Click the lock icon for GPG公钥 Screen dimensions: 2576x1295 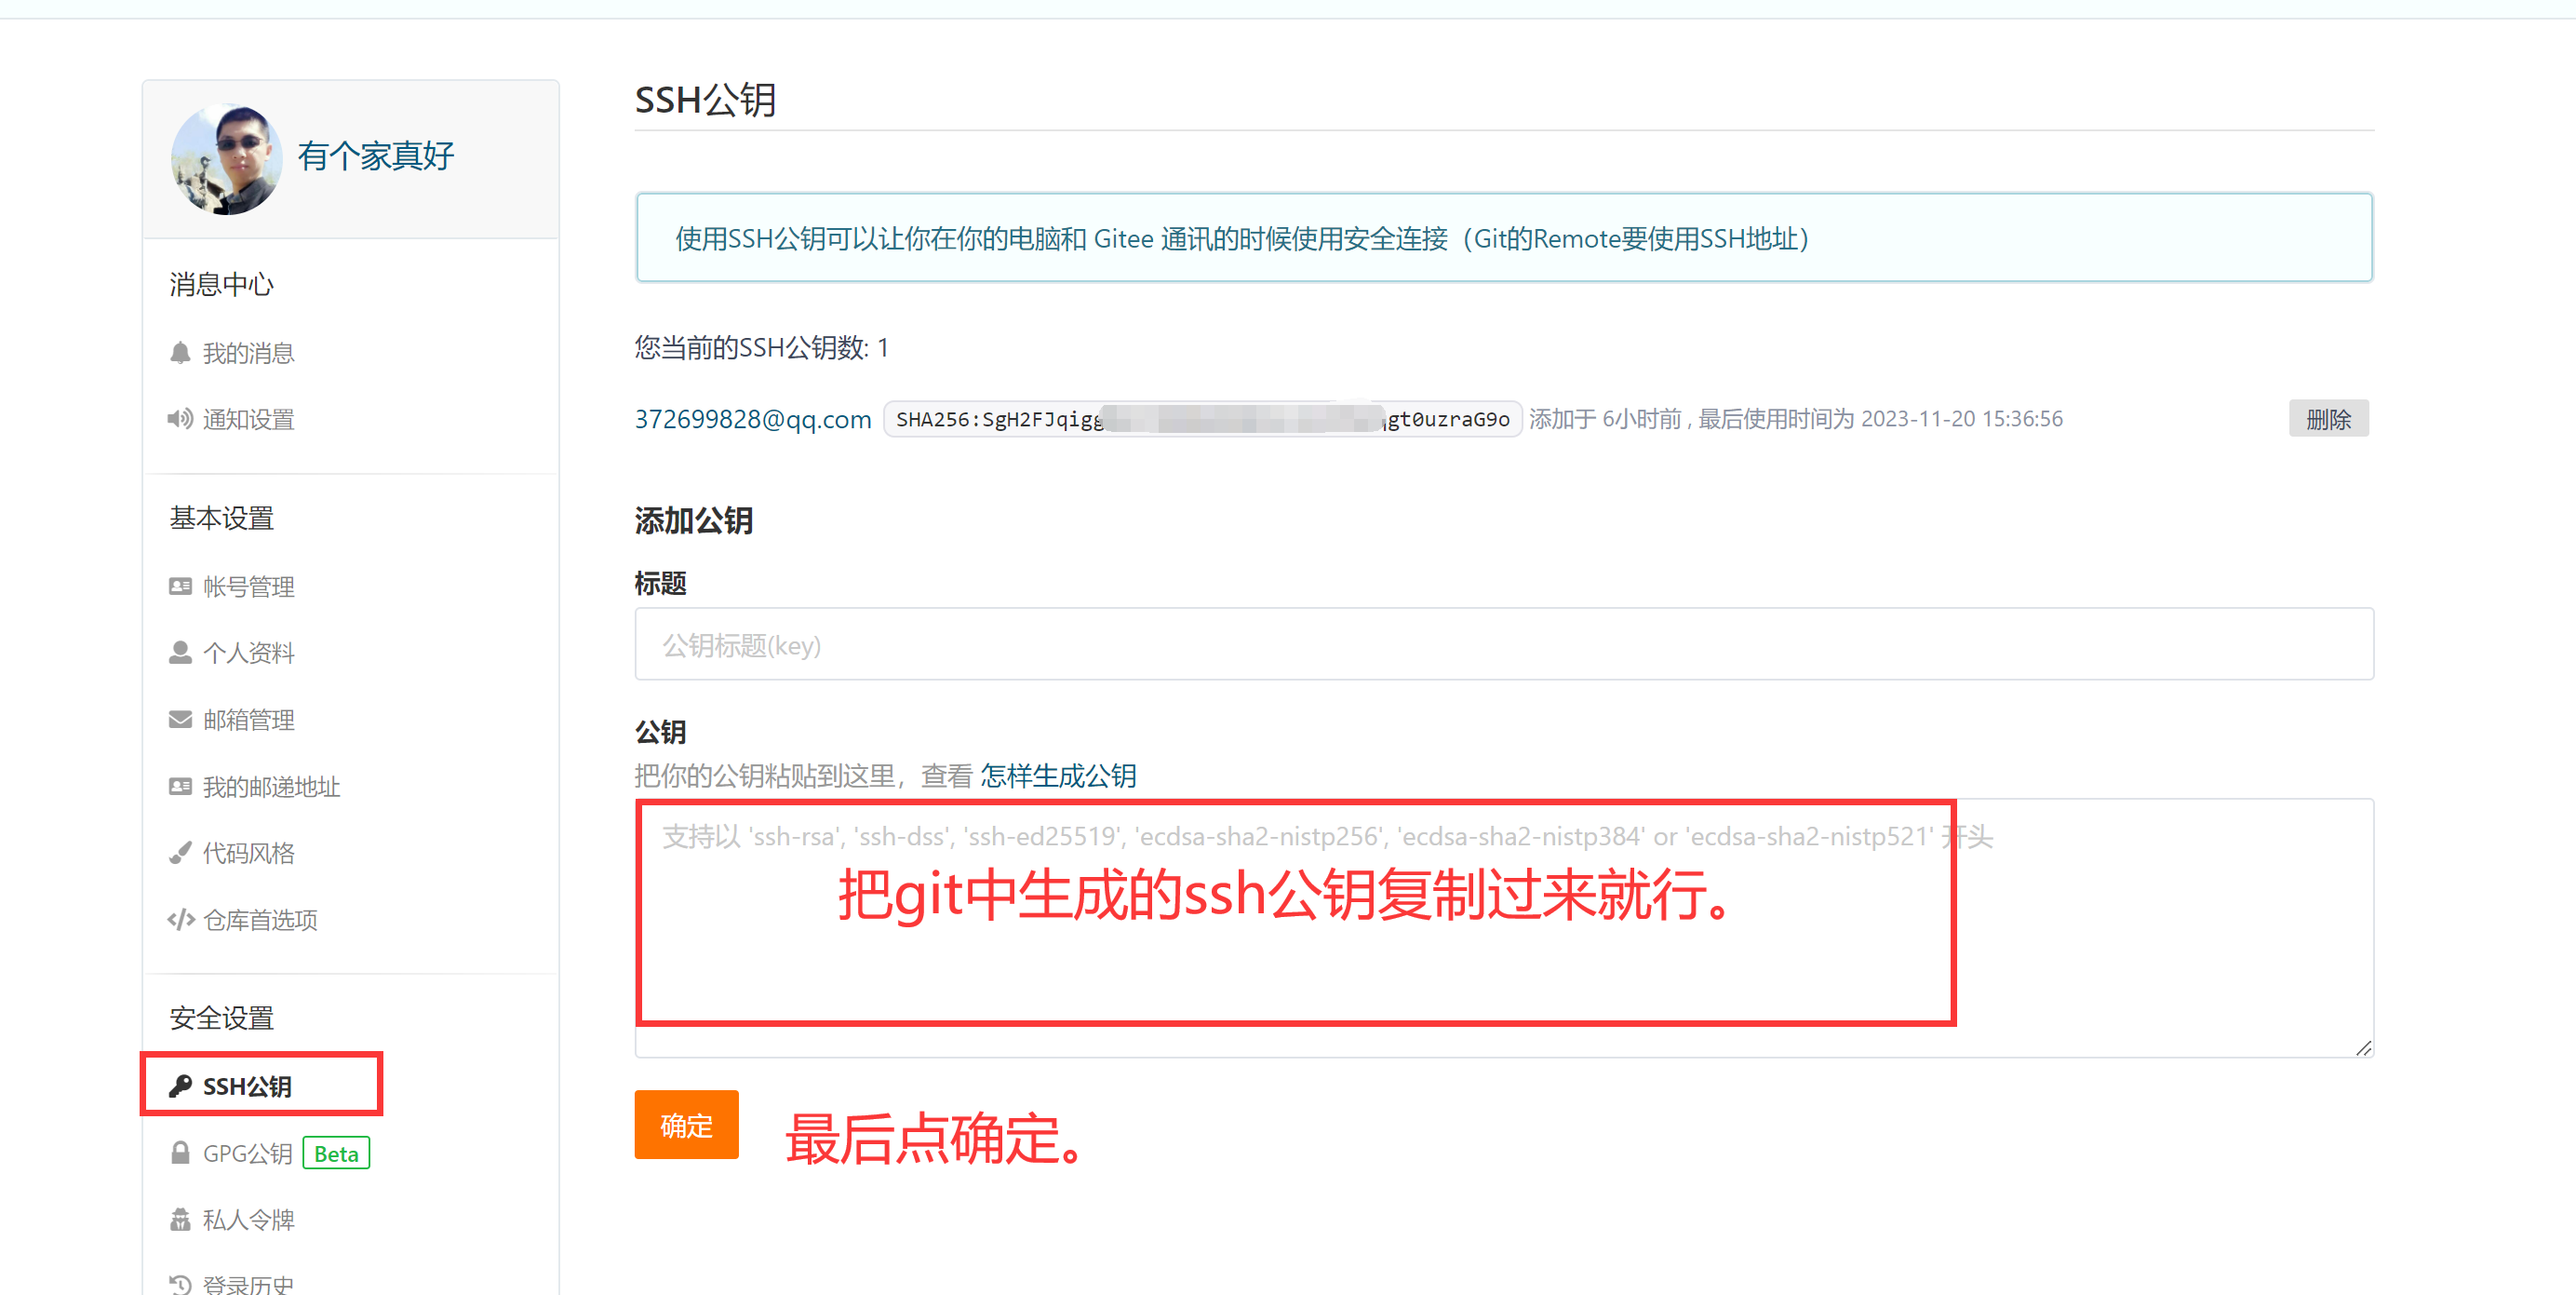[180, 1153]
